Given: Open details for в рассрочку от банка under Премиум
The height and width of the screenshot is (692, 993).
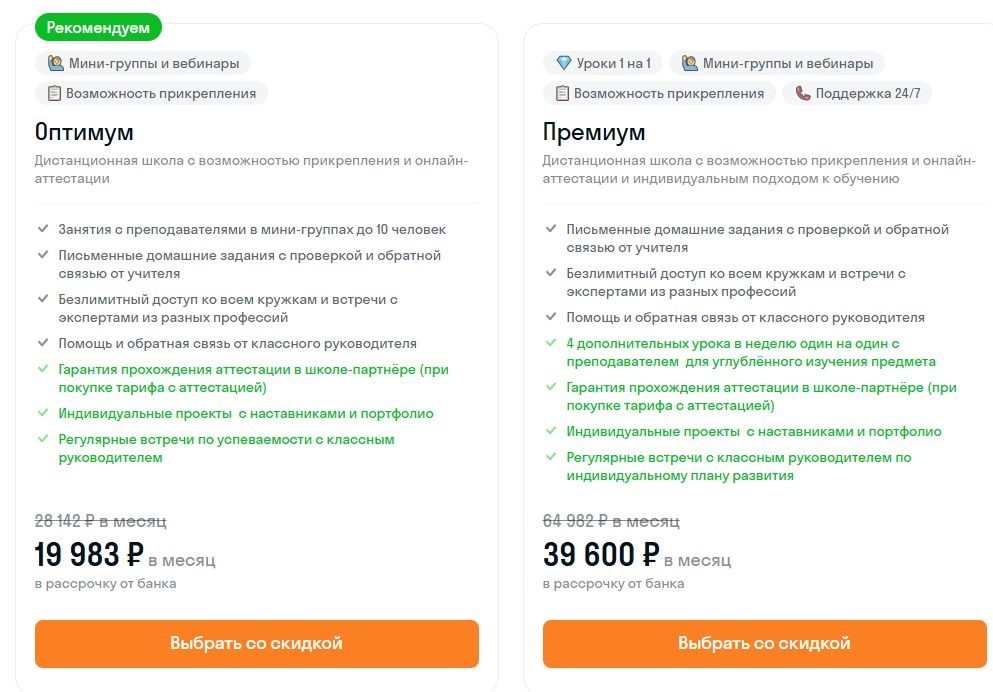Looking at the screenshot, I should coord(613,584).
